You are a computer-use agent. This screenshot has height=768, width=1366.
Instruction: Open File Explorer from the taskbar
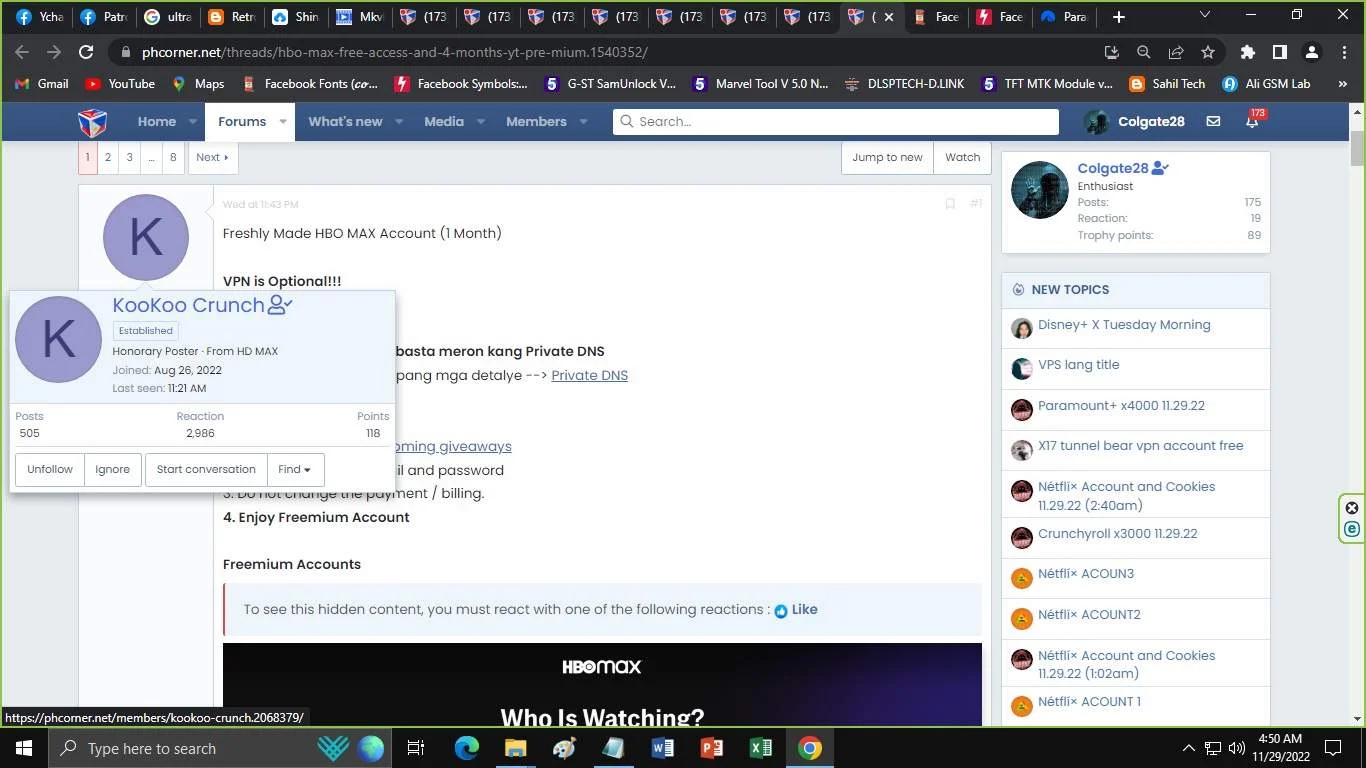click(x=515, y=748)
